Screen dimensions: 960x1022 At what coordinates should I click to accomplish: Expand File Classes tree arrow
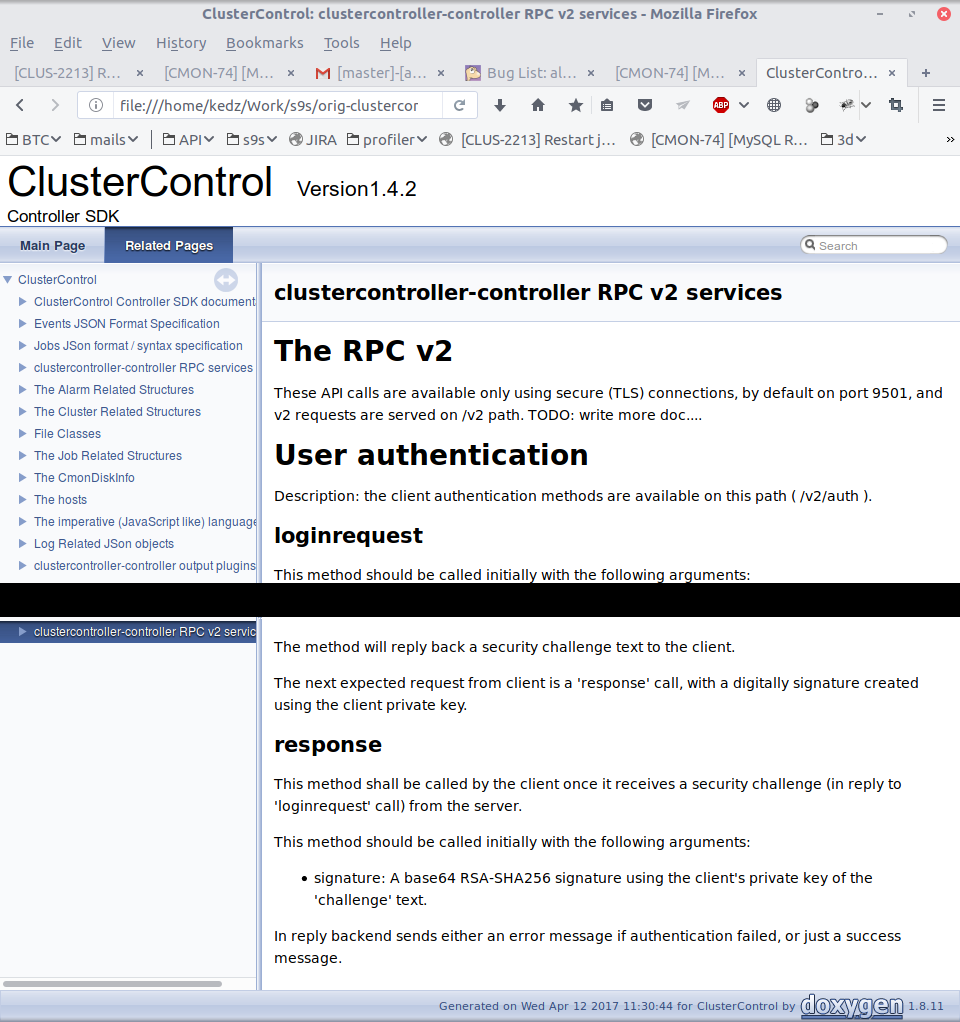click(23, 433)
